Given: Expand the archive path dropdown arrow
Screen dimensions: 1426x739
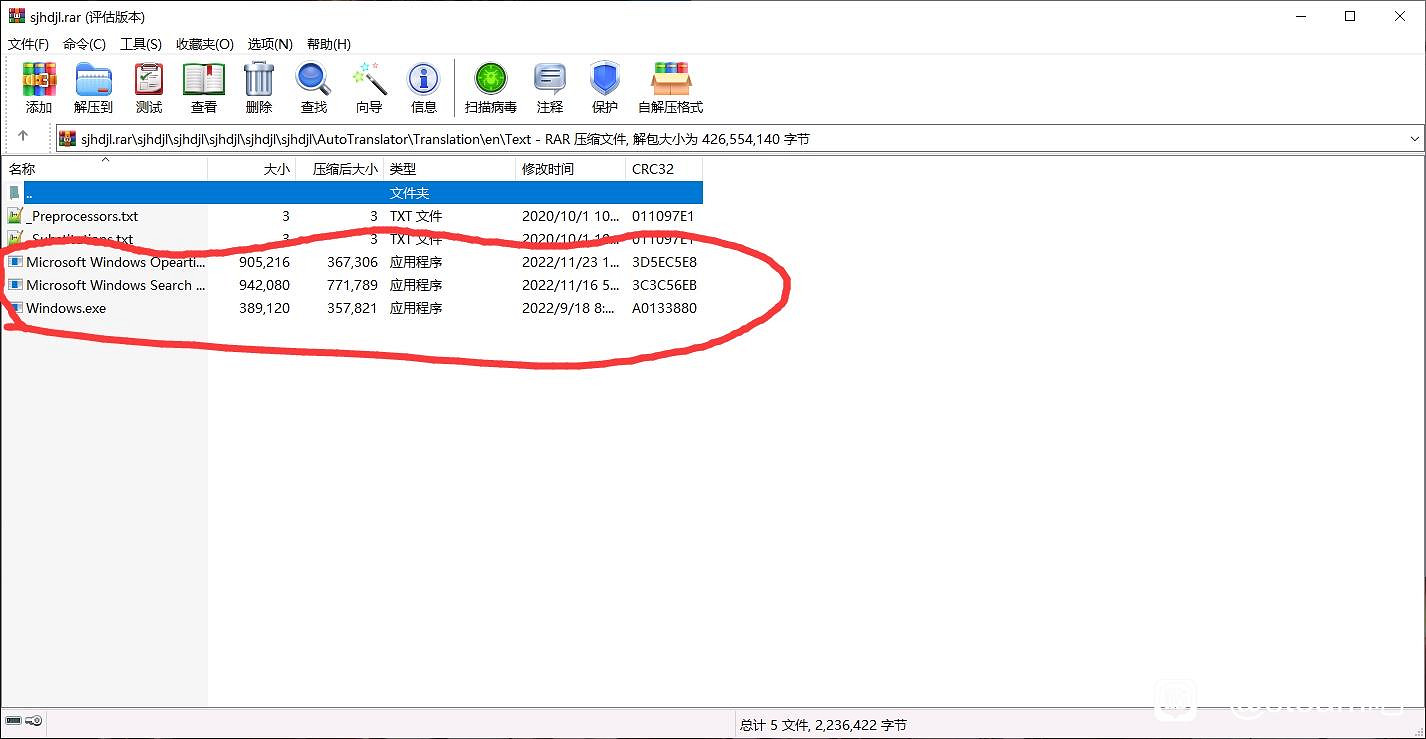Looking at the screenshot, I should (1414, 139).
